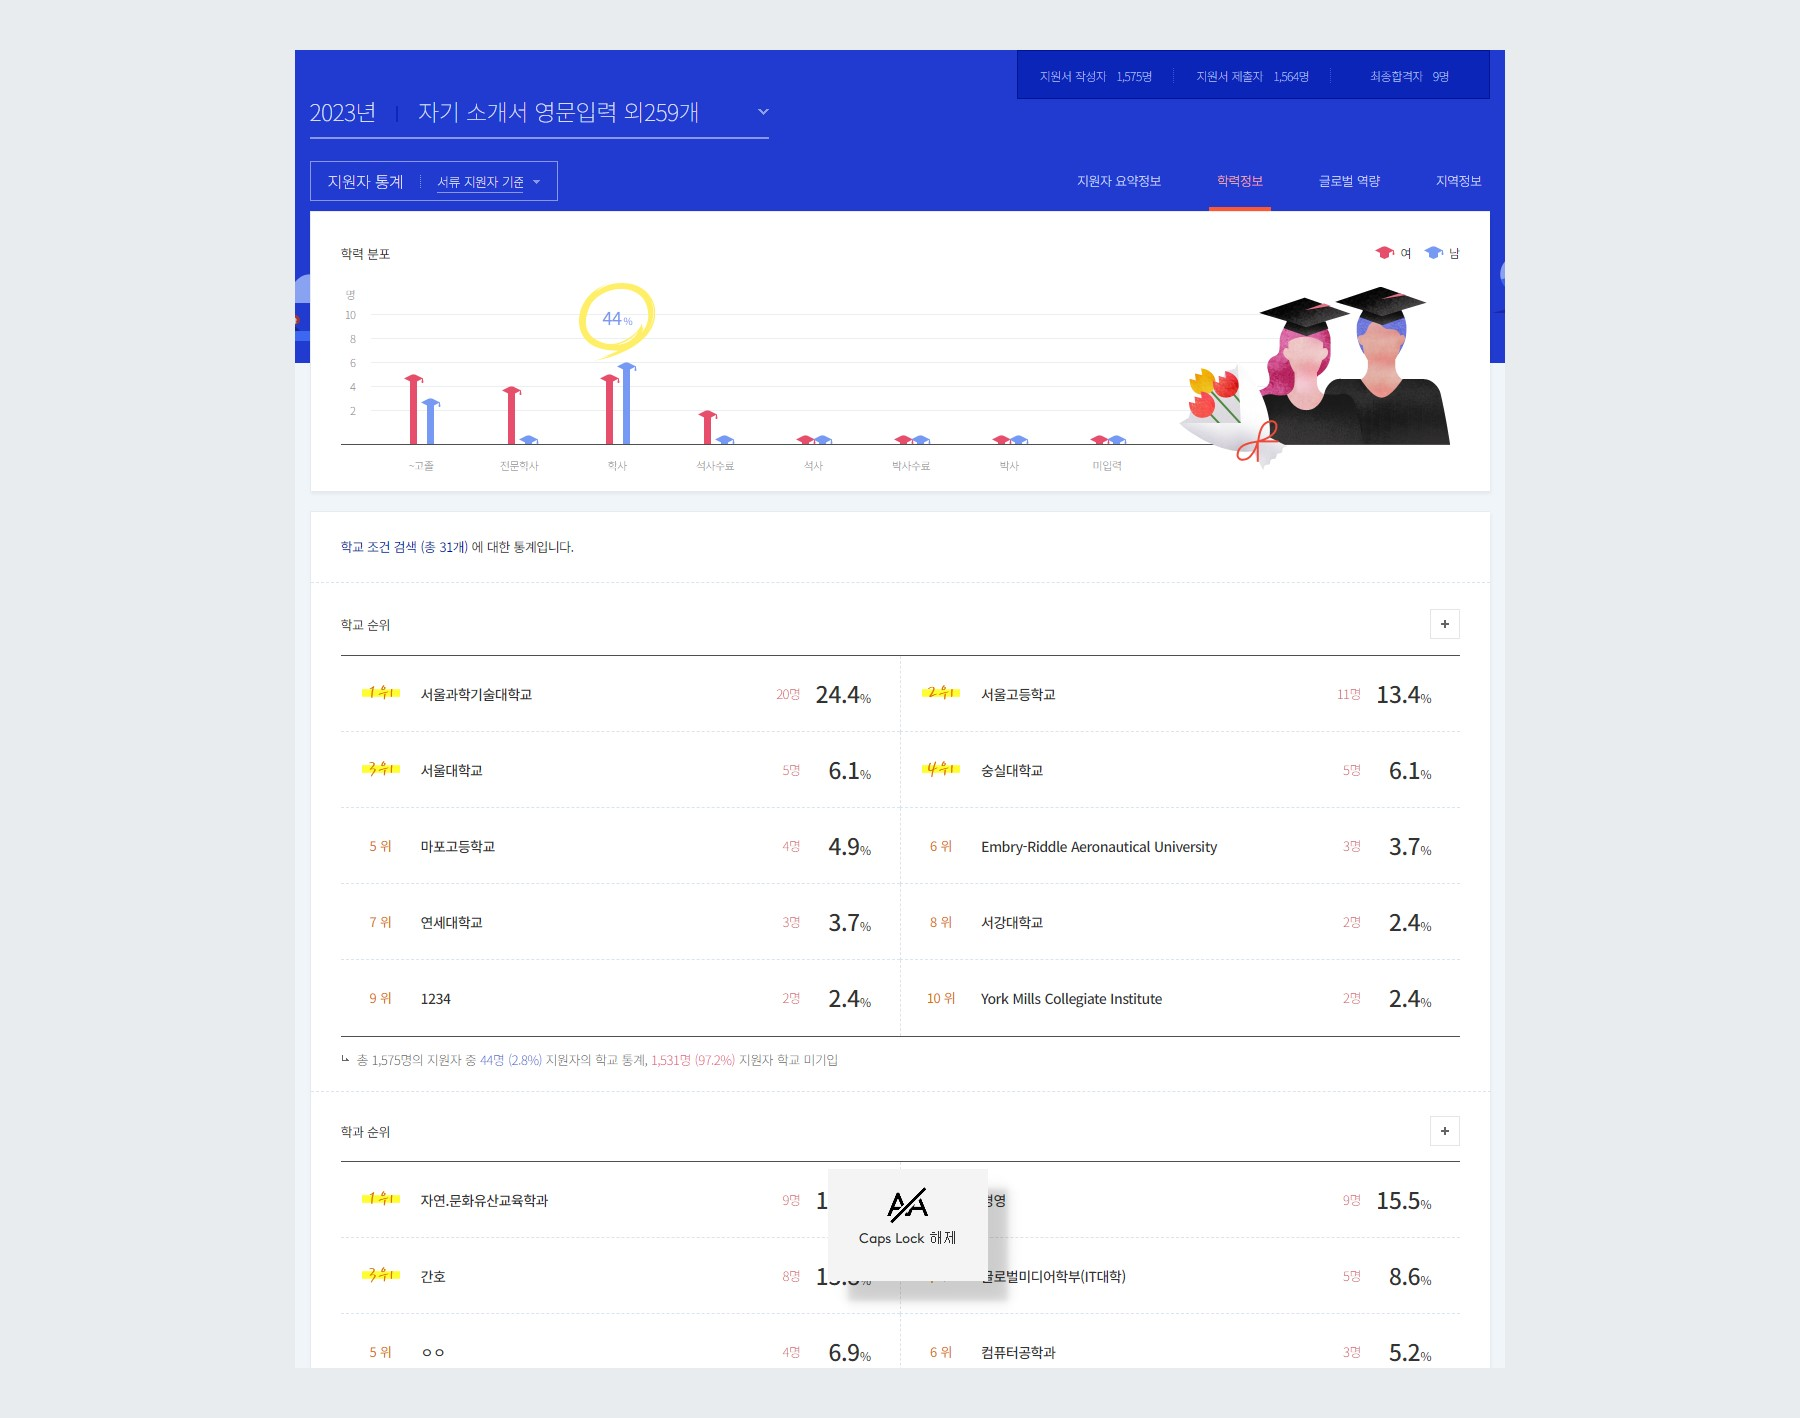Click the male graduation cap legend icon

(1434, 253)
